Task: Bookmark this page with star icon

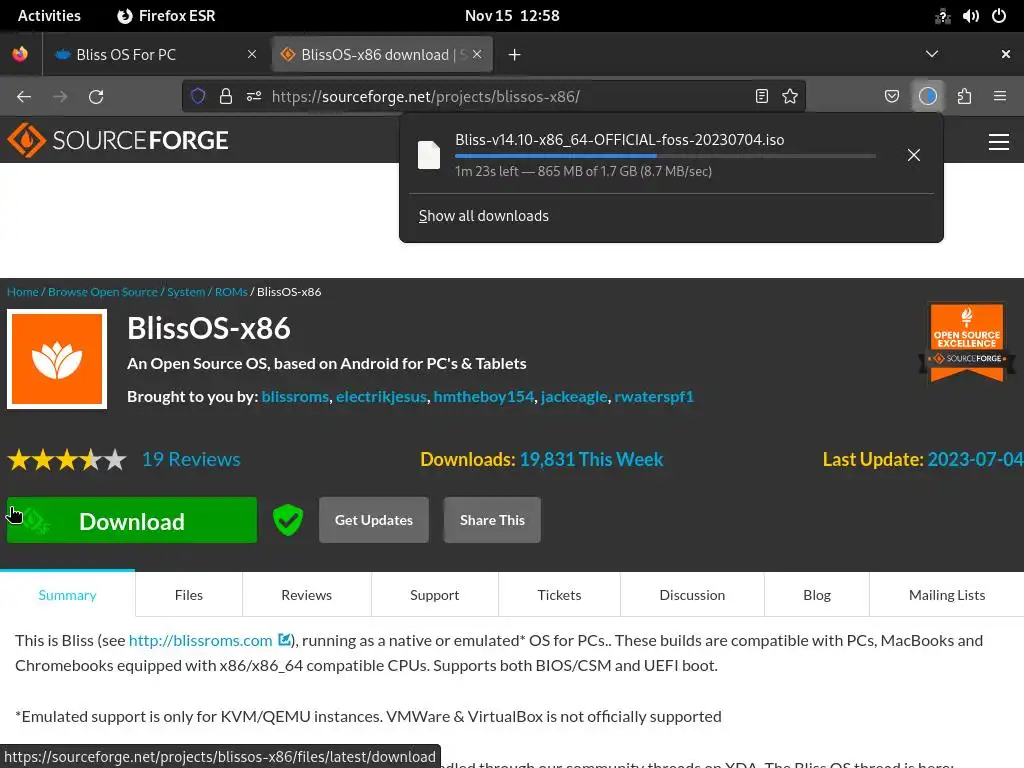Action: click(790, 97)
